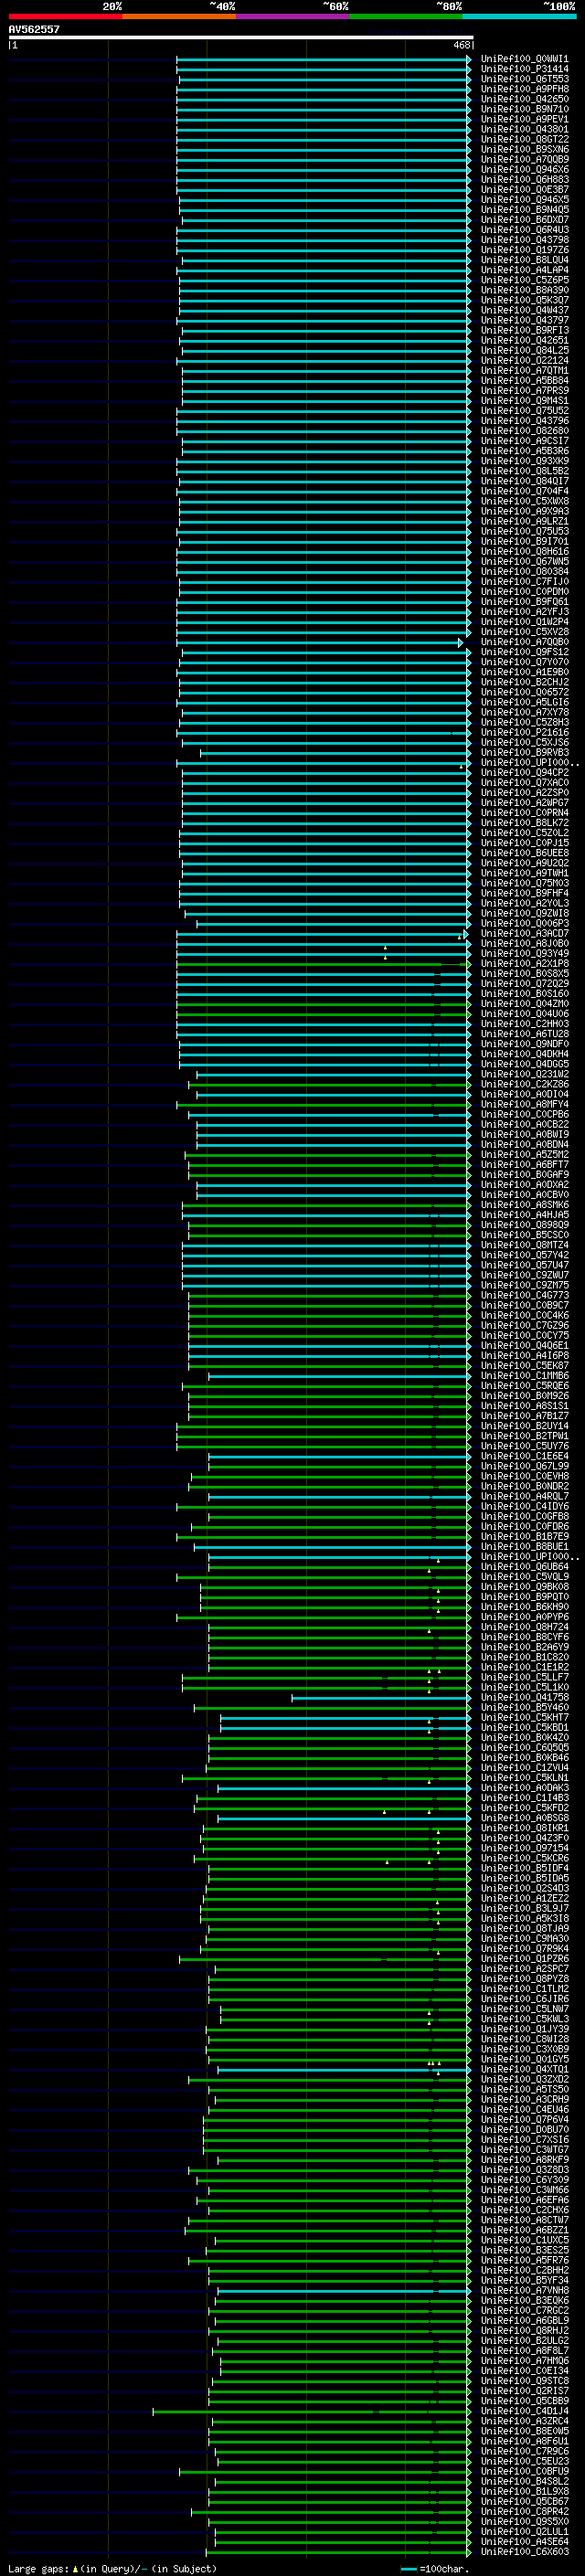Select the UniRef100_A4LAP4 label

[525, 270]
